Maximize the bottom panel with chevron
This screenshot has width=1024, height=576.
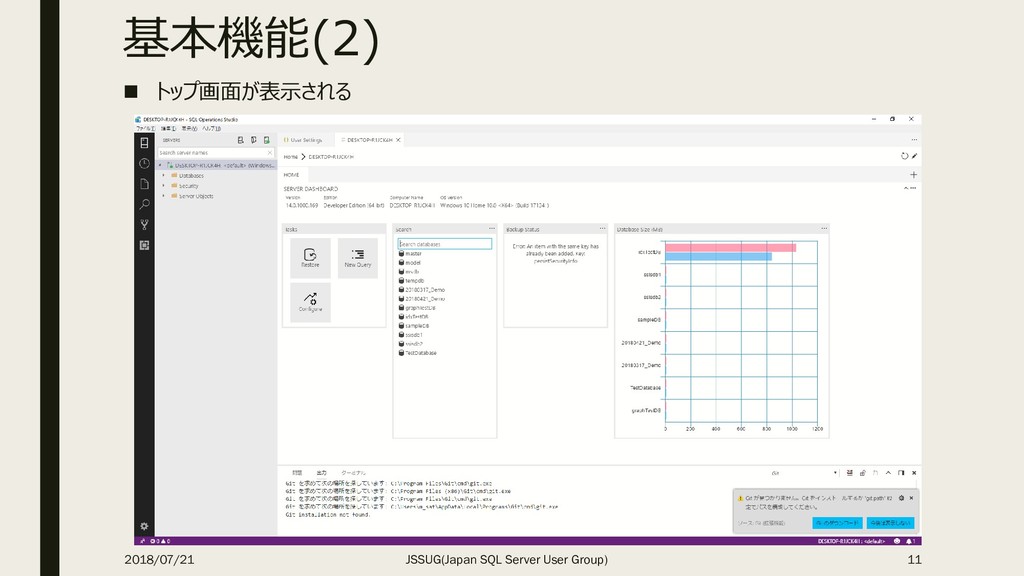pos(888,473)
